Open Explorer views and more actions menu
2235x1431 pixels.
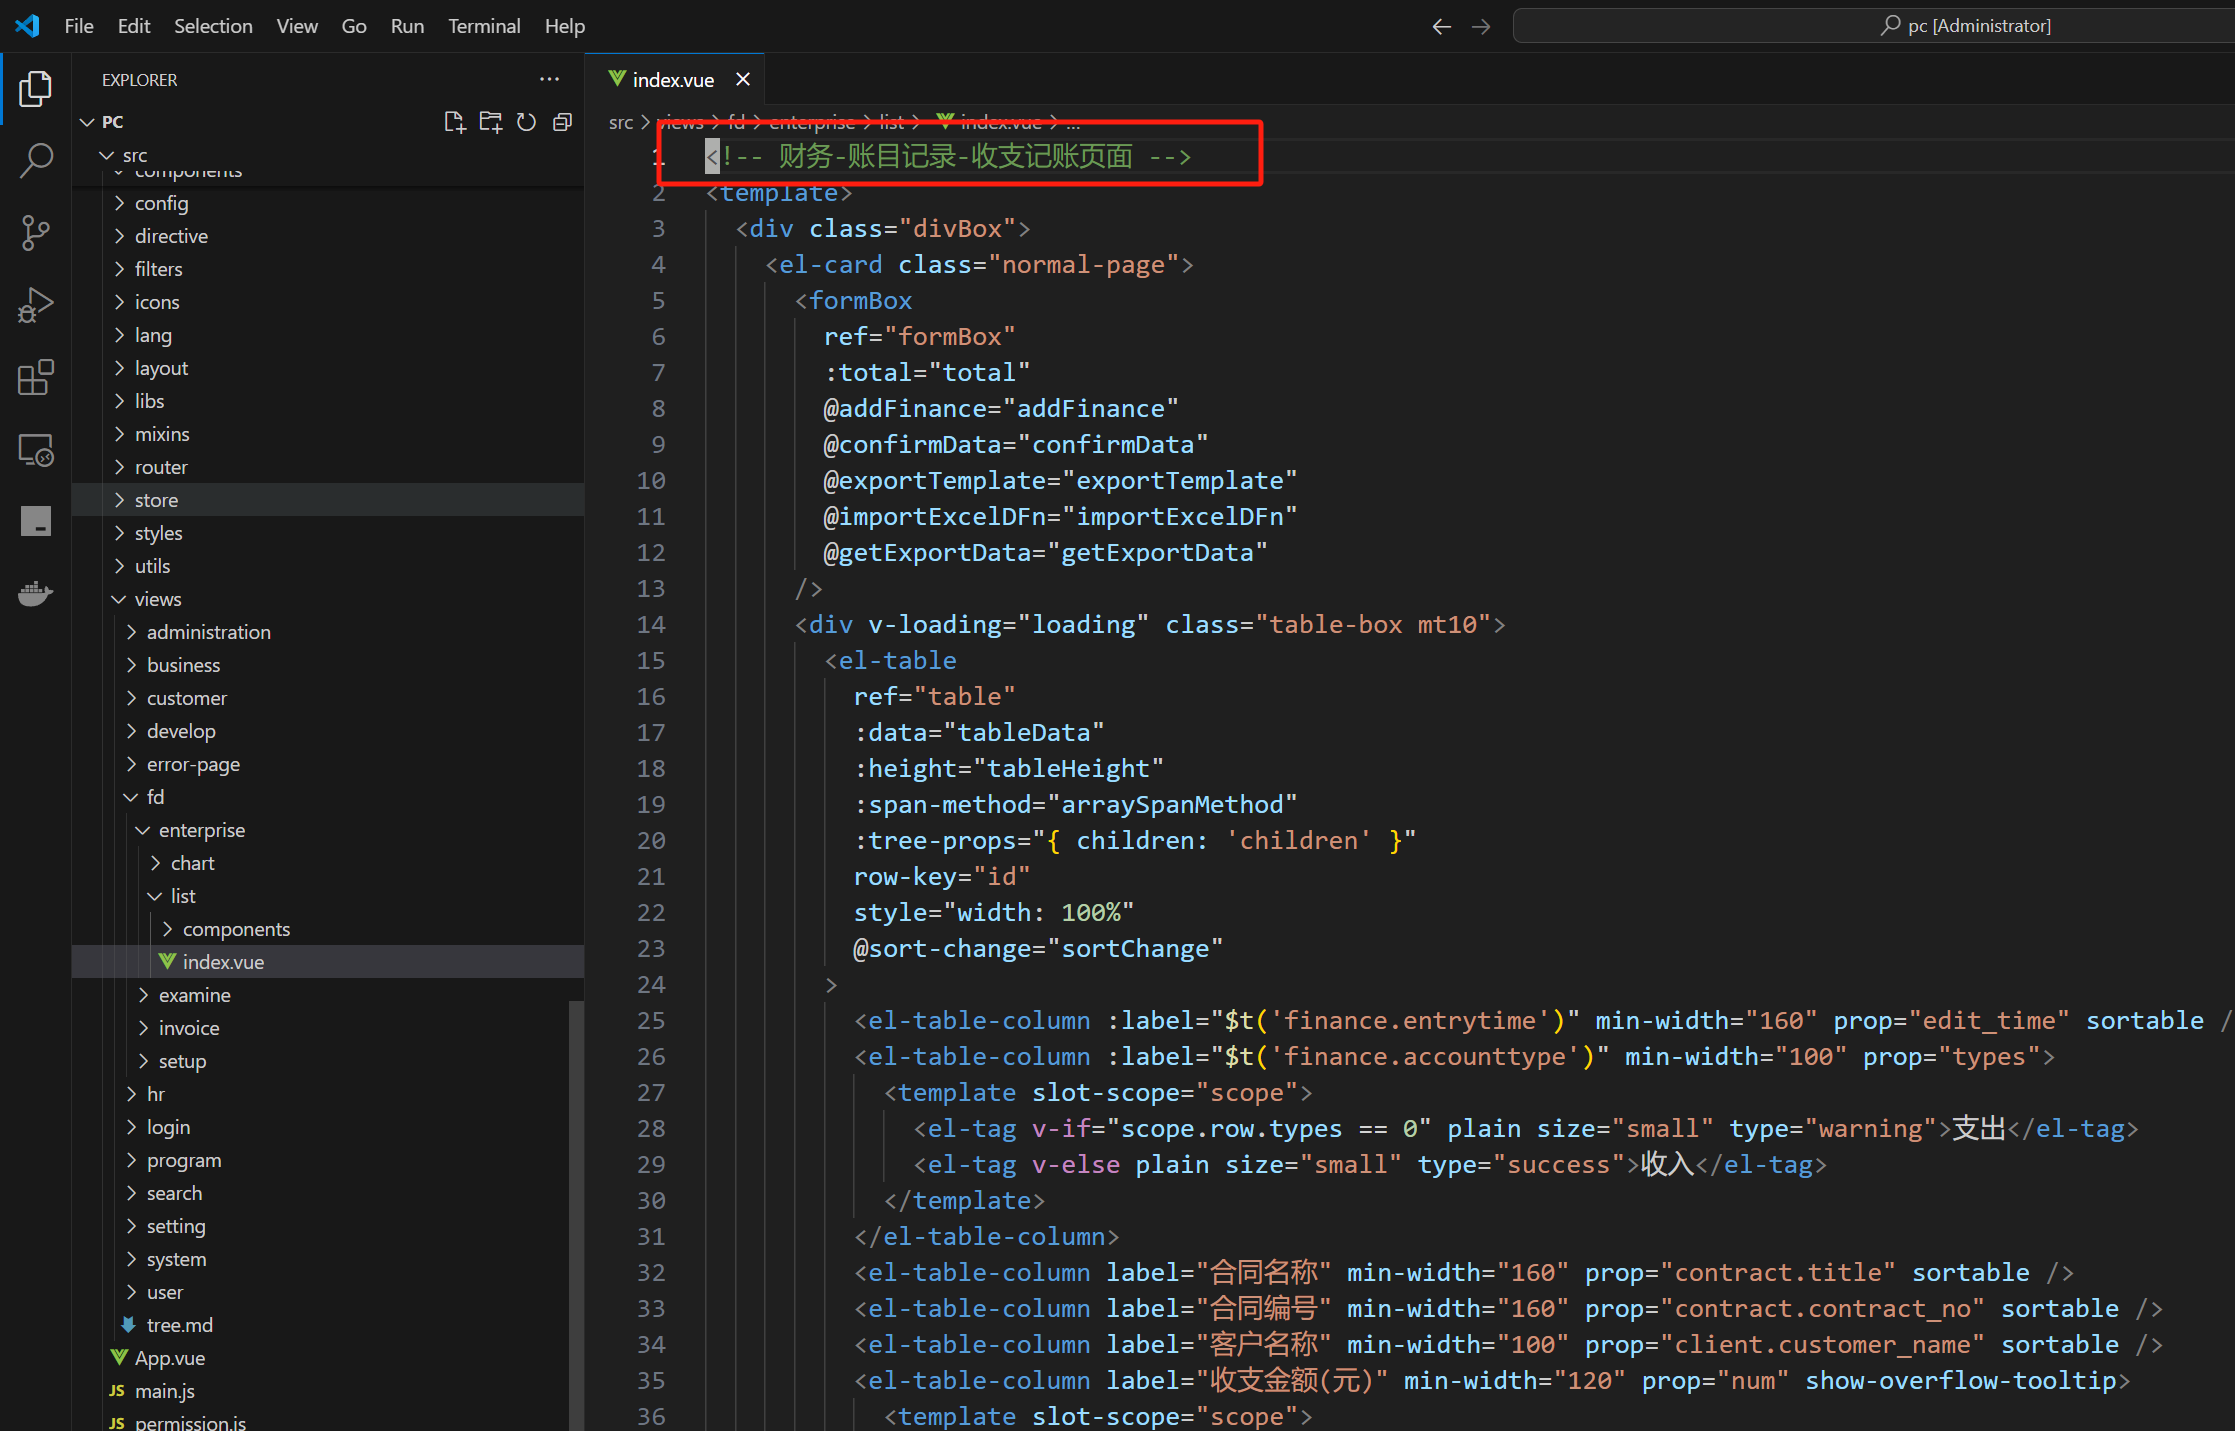549,79
